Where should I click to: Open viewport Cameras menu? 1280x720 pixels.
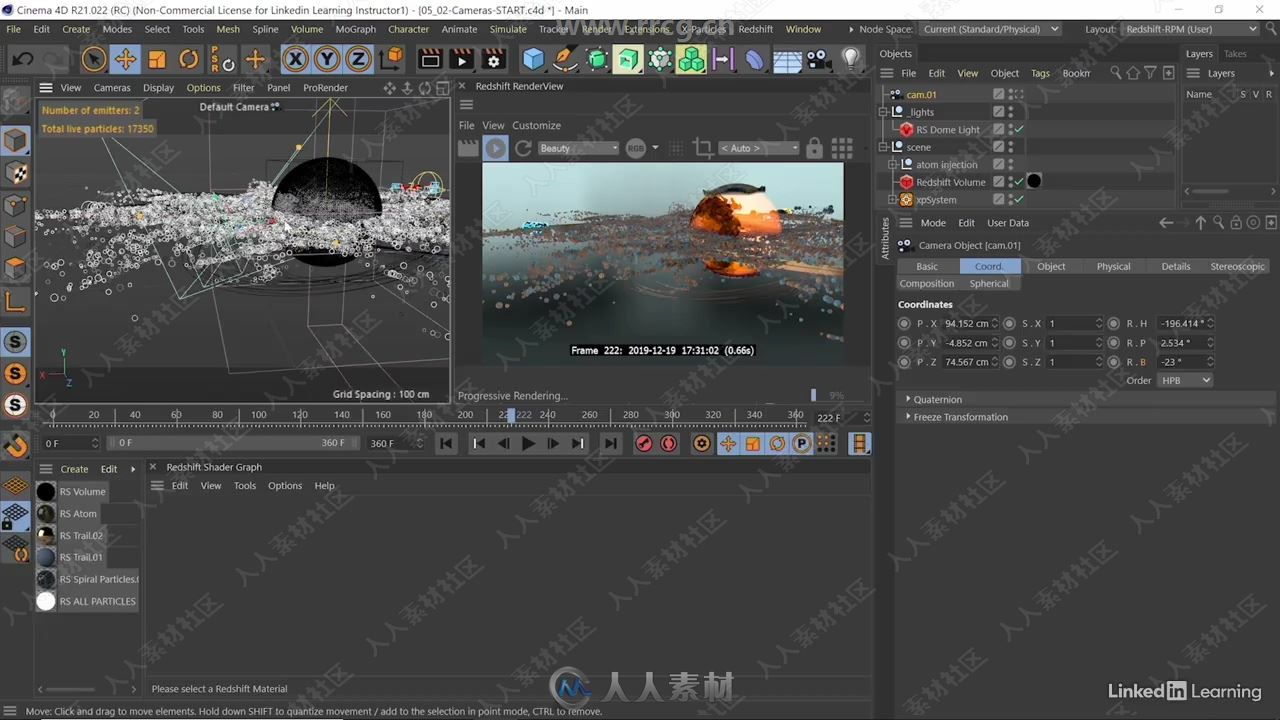click(x=112, y=87)
